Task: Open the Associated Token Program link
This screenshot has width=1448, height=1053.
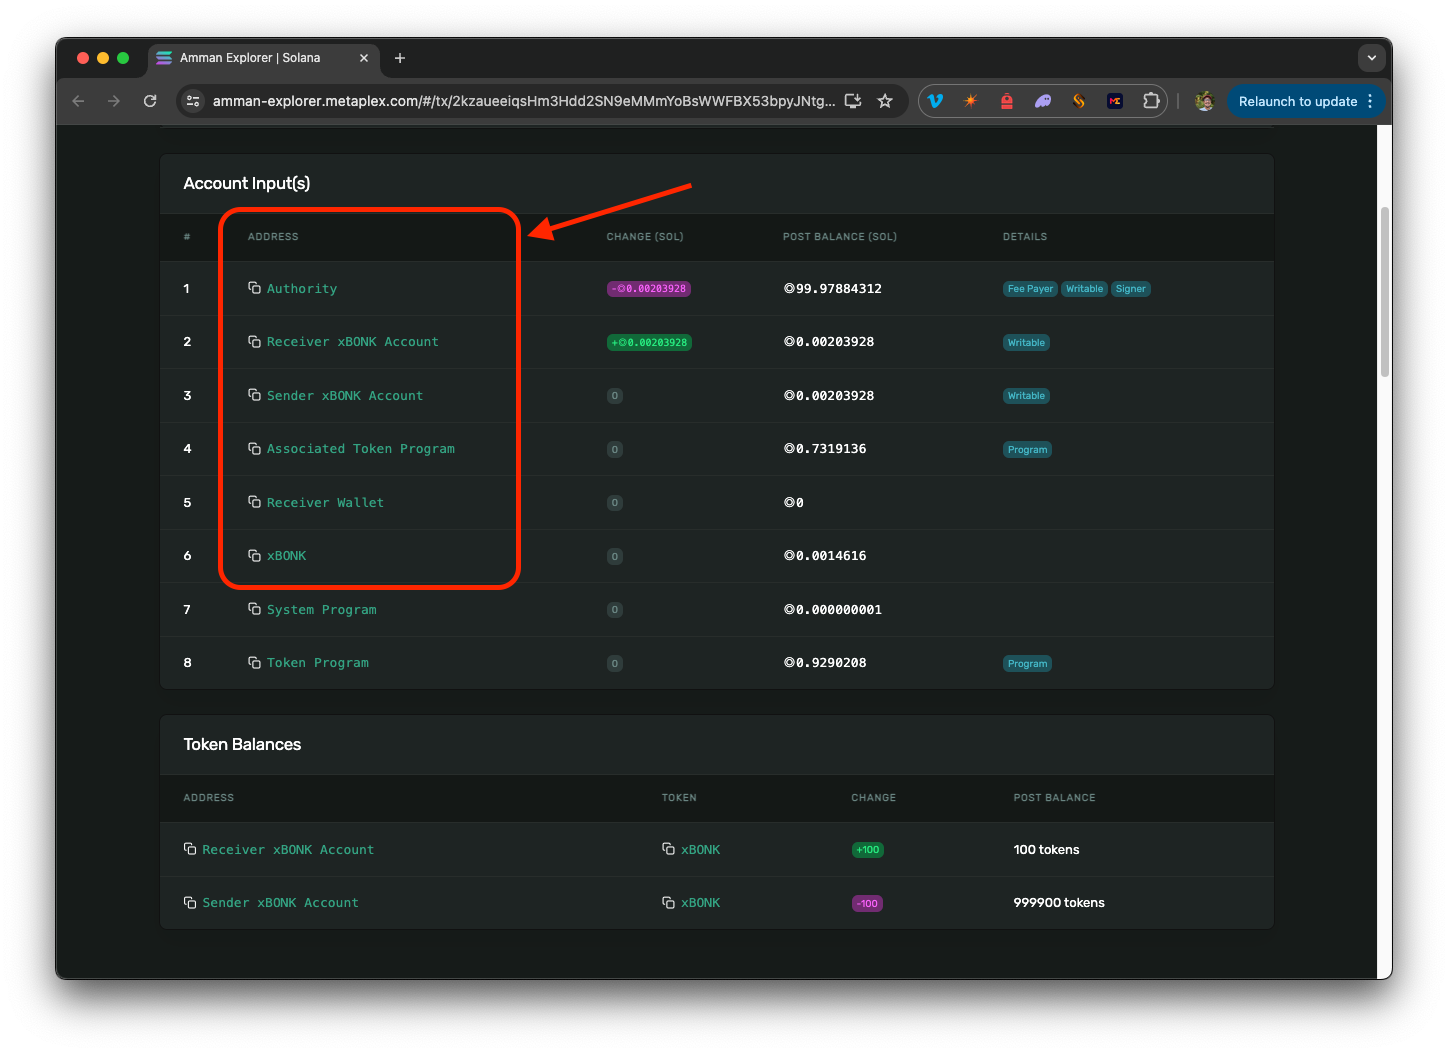Action: click(360, 449)
